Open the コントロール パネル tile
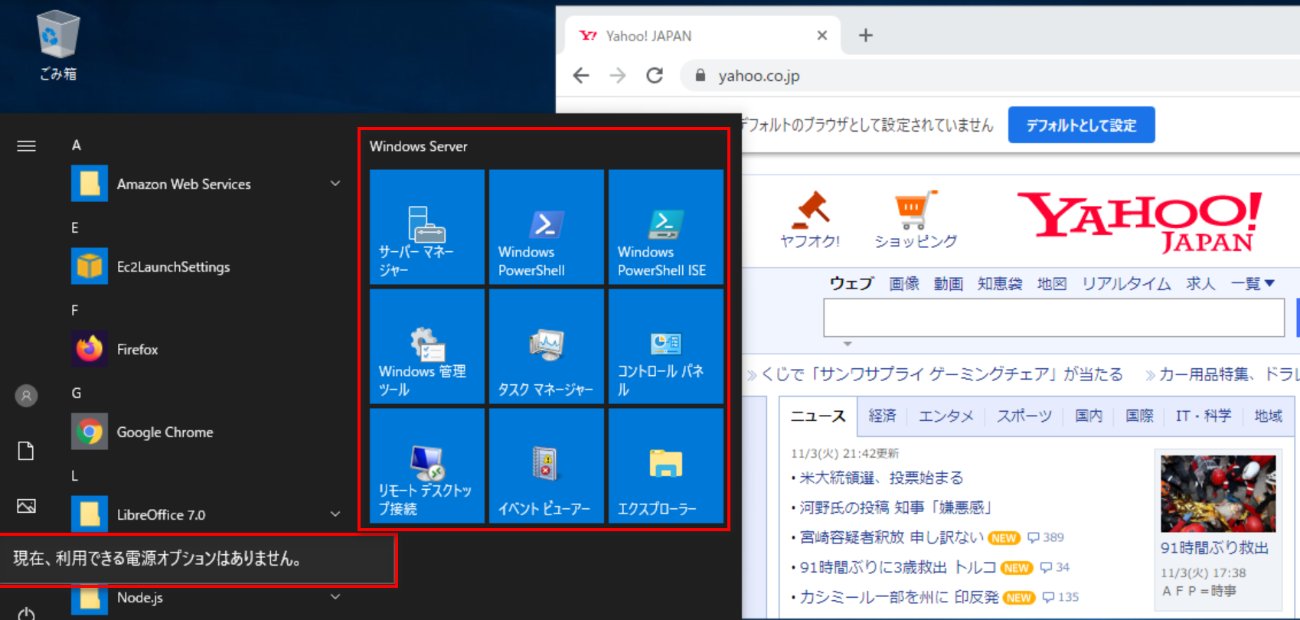 665,346
